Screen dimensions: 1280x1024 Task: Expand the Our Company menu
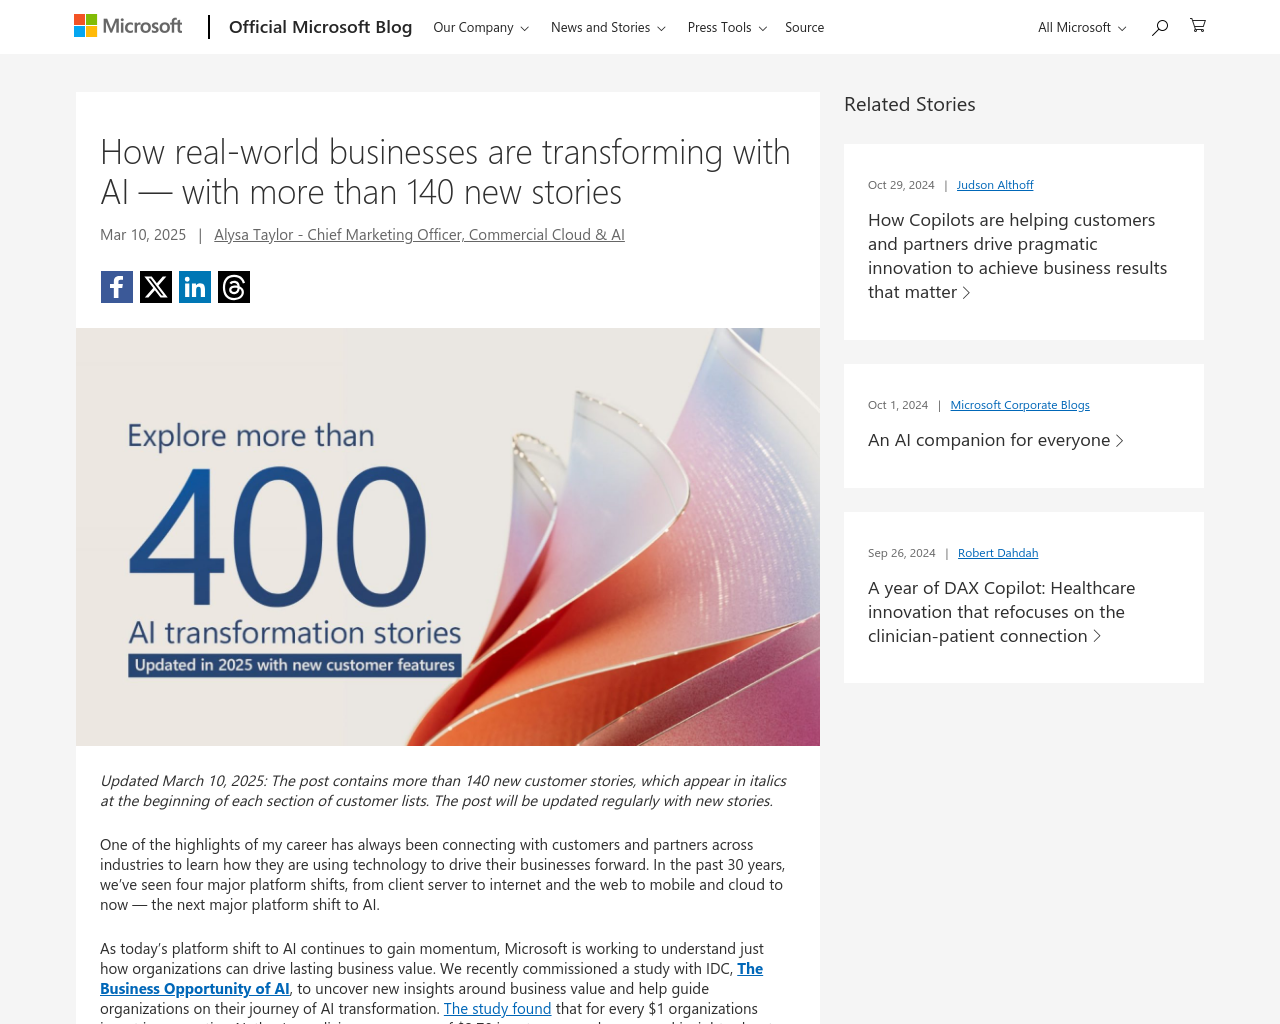click(481, 27)
